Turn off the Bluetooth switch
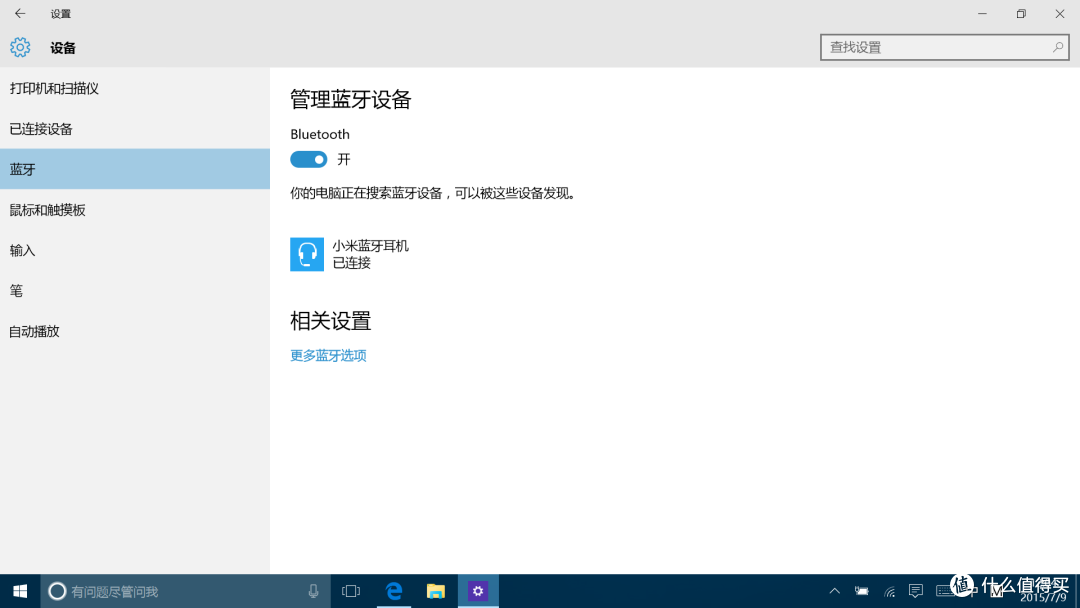The height and width of the screenshot is (608, 1080). pos(309,160)
